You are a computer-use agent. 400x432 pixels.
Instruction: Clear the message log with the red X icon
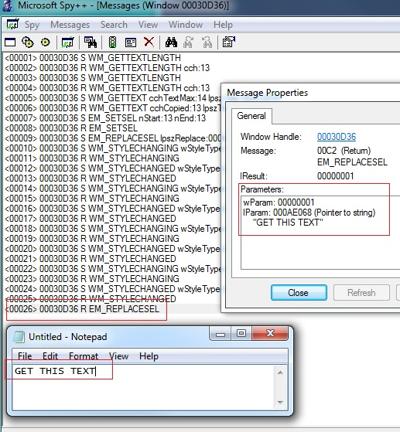pyautogui.click(x=149, y=42)
